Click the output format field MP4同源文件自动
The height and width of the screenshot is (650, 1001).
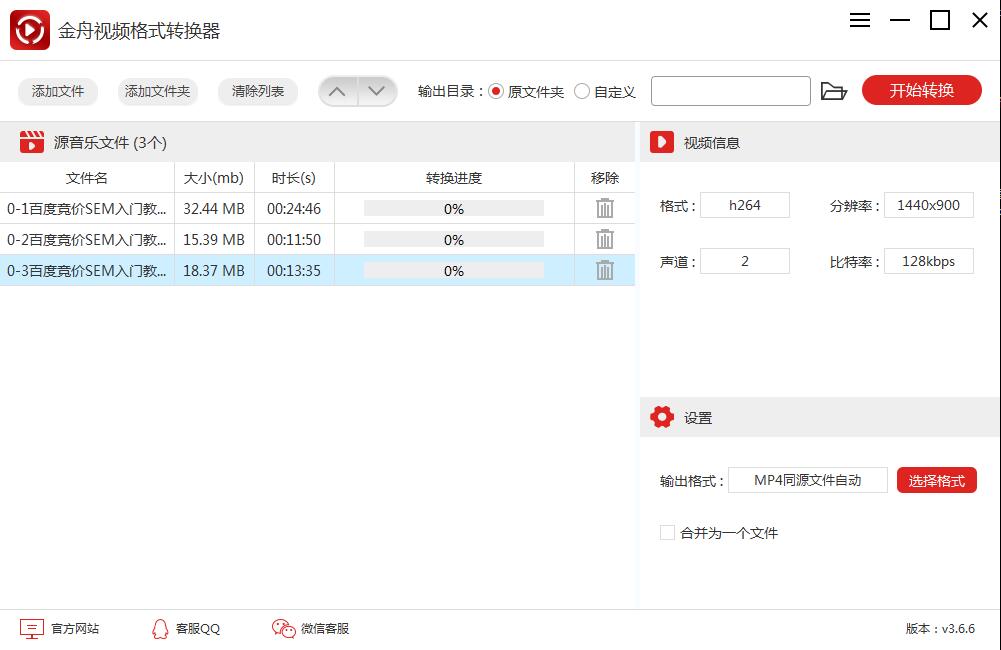pos(808,480)
